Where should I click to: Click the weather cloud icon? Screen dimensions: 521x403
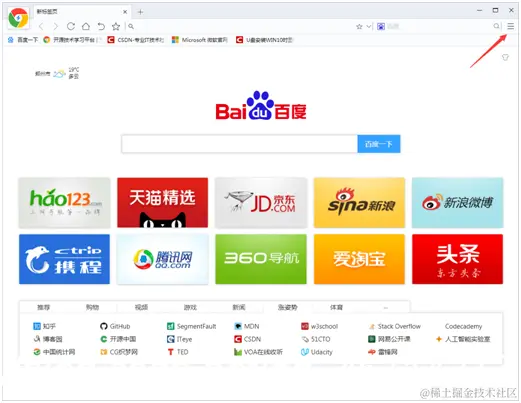tap(59, 73)
